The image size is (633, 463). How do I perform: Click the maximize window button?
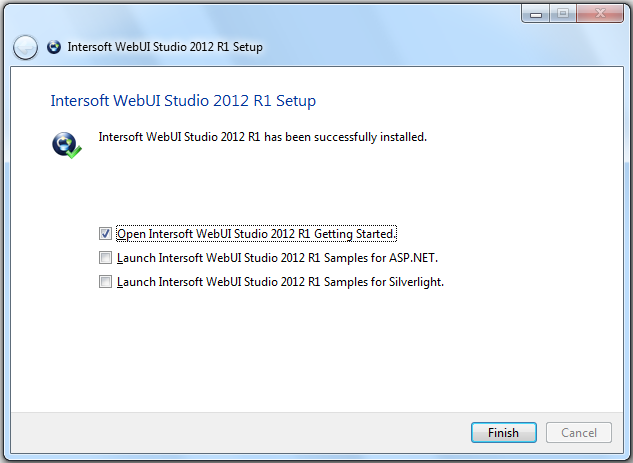click(x=562, y=13)
